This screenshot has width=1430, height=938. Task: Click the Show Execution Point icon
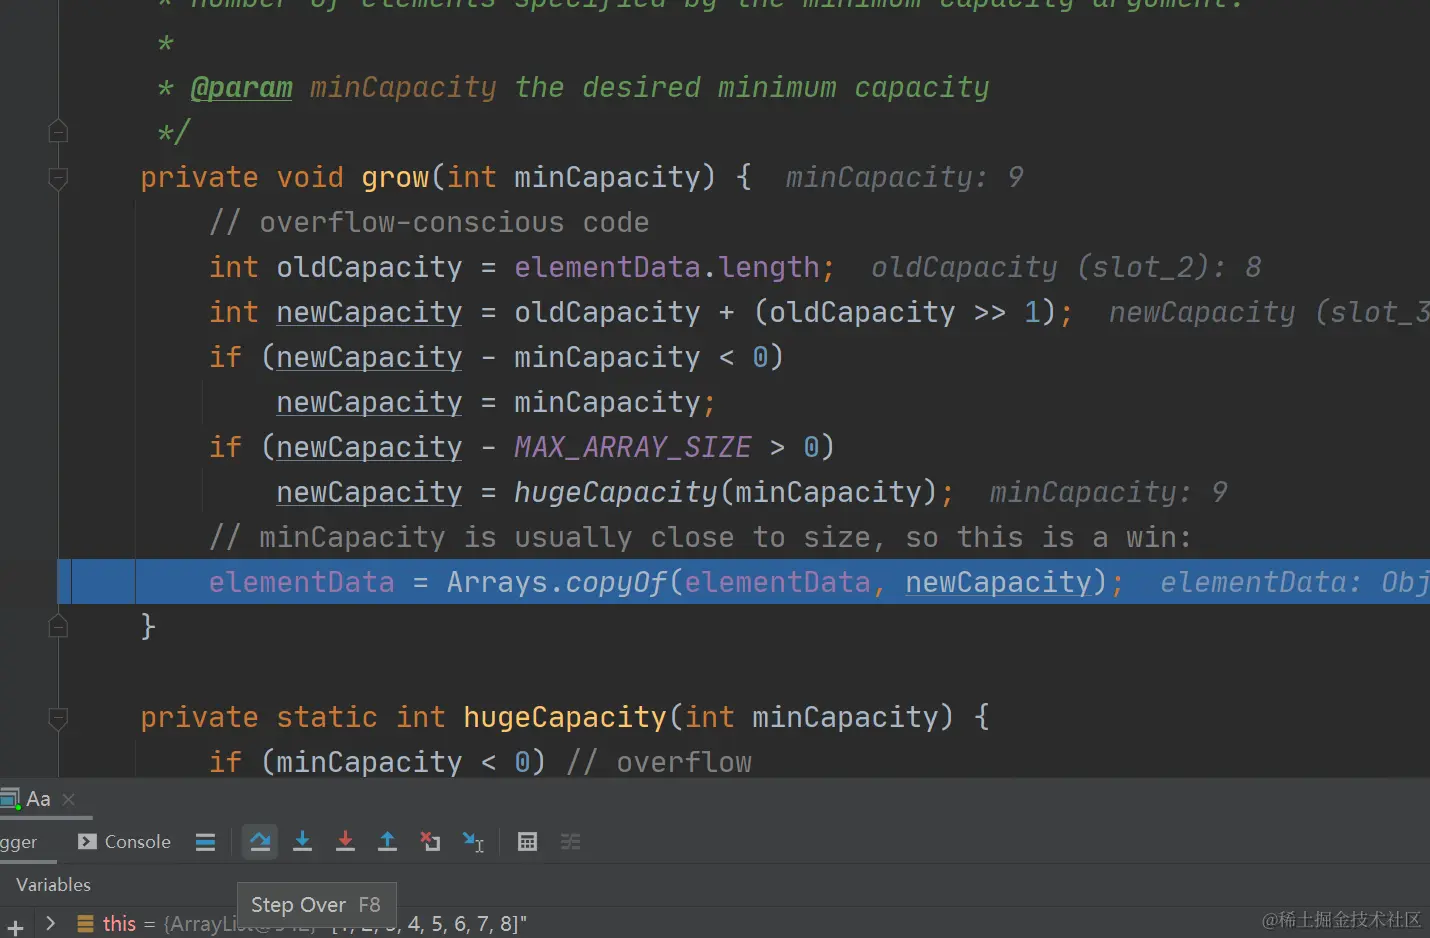click(x=206, y=841)
